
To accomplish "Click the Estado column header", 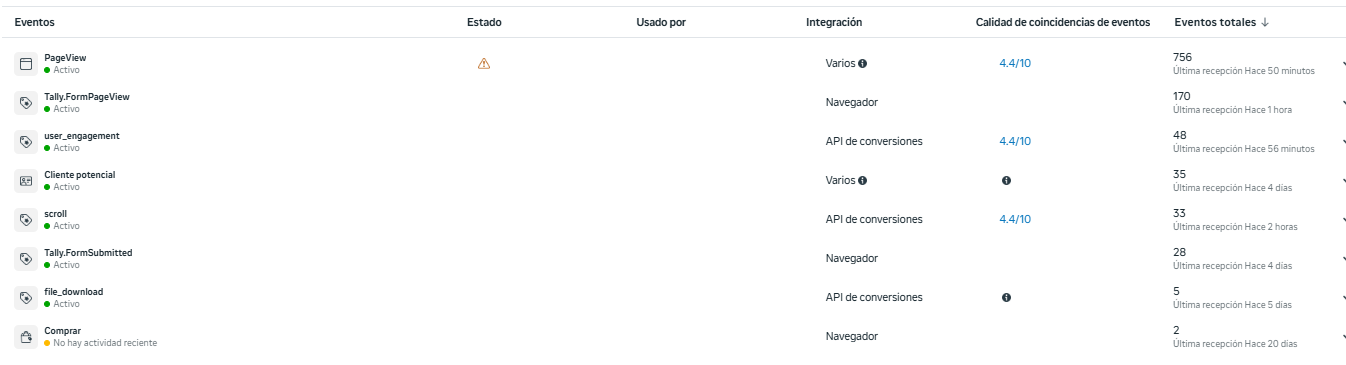I will [x=484, y=22].
